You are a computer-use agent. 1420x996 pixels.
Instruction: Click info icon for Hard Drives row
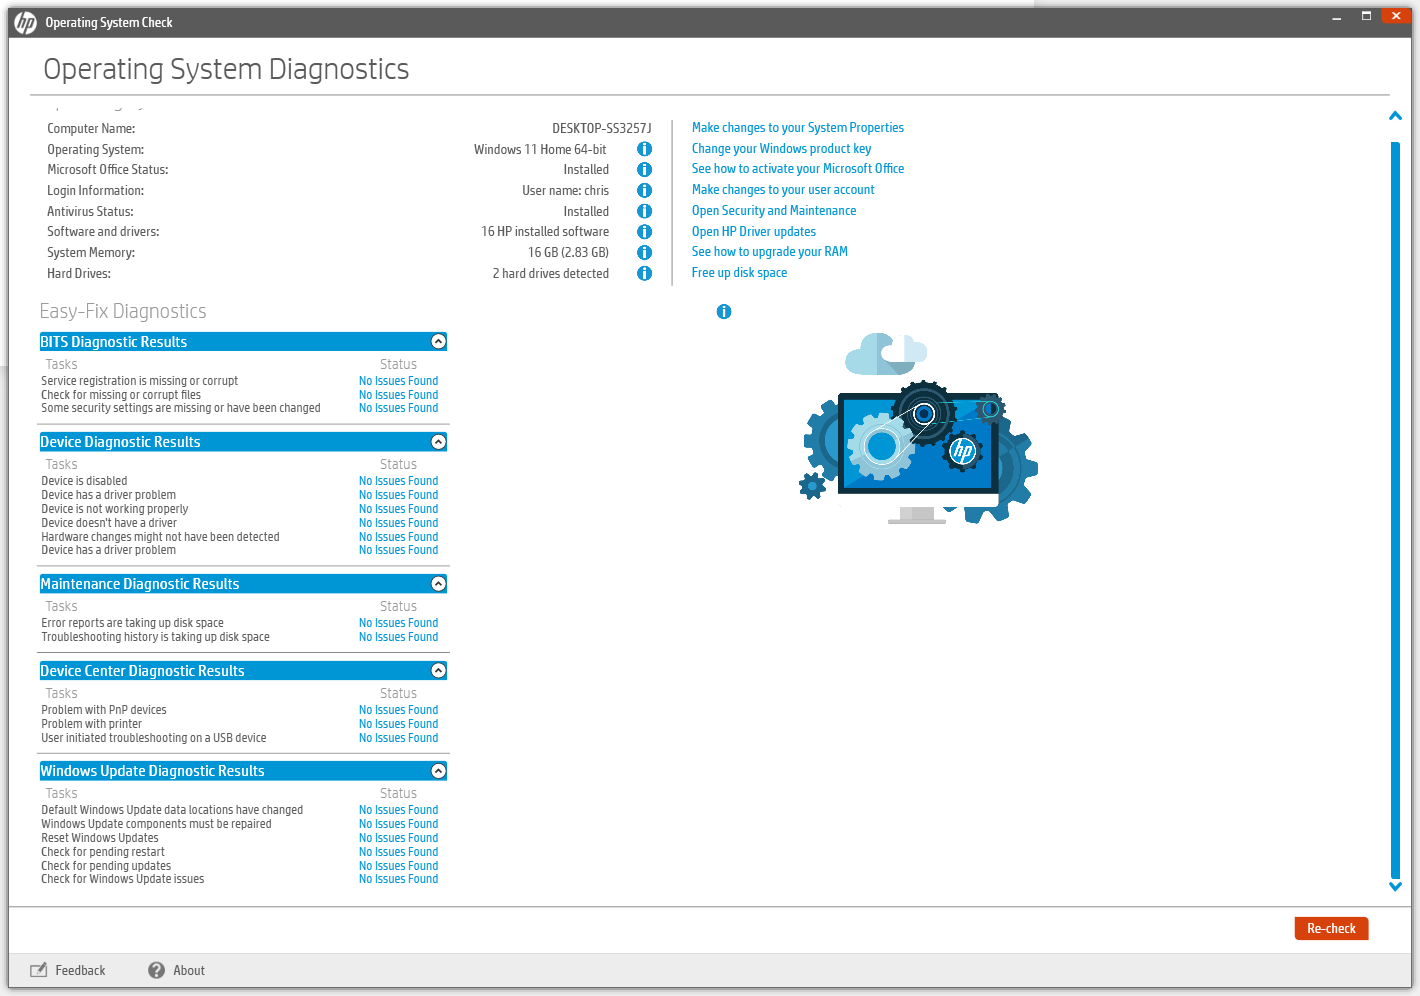pyautogui.click(x=644, y=273)
